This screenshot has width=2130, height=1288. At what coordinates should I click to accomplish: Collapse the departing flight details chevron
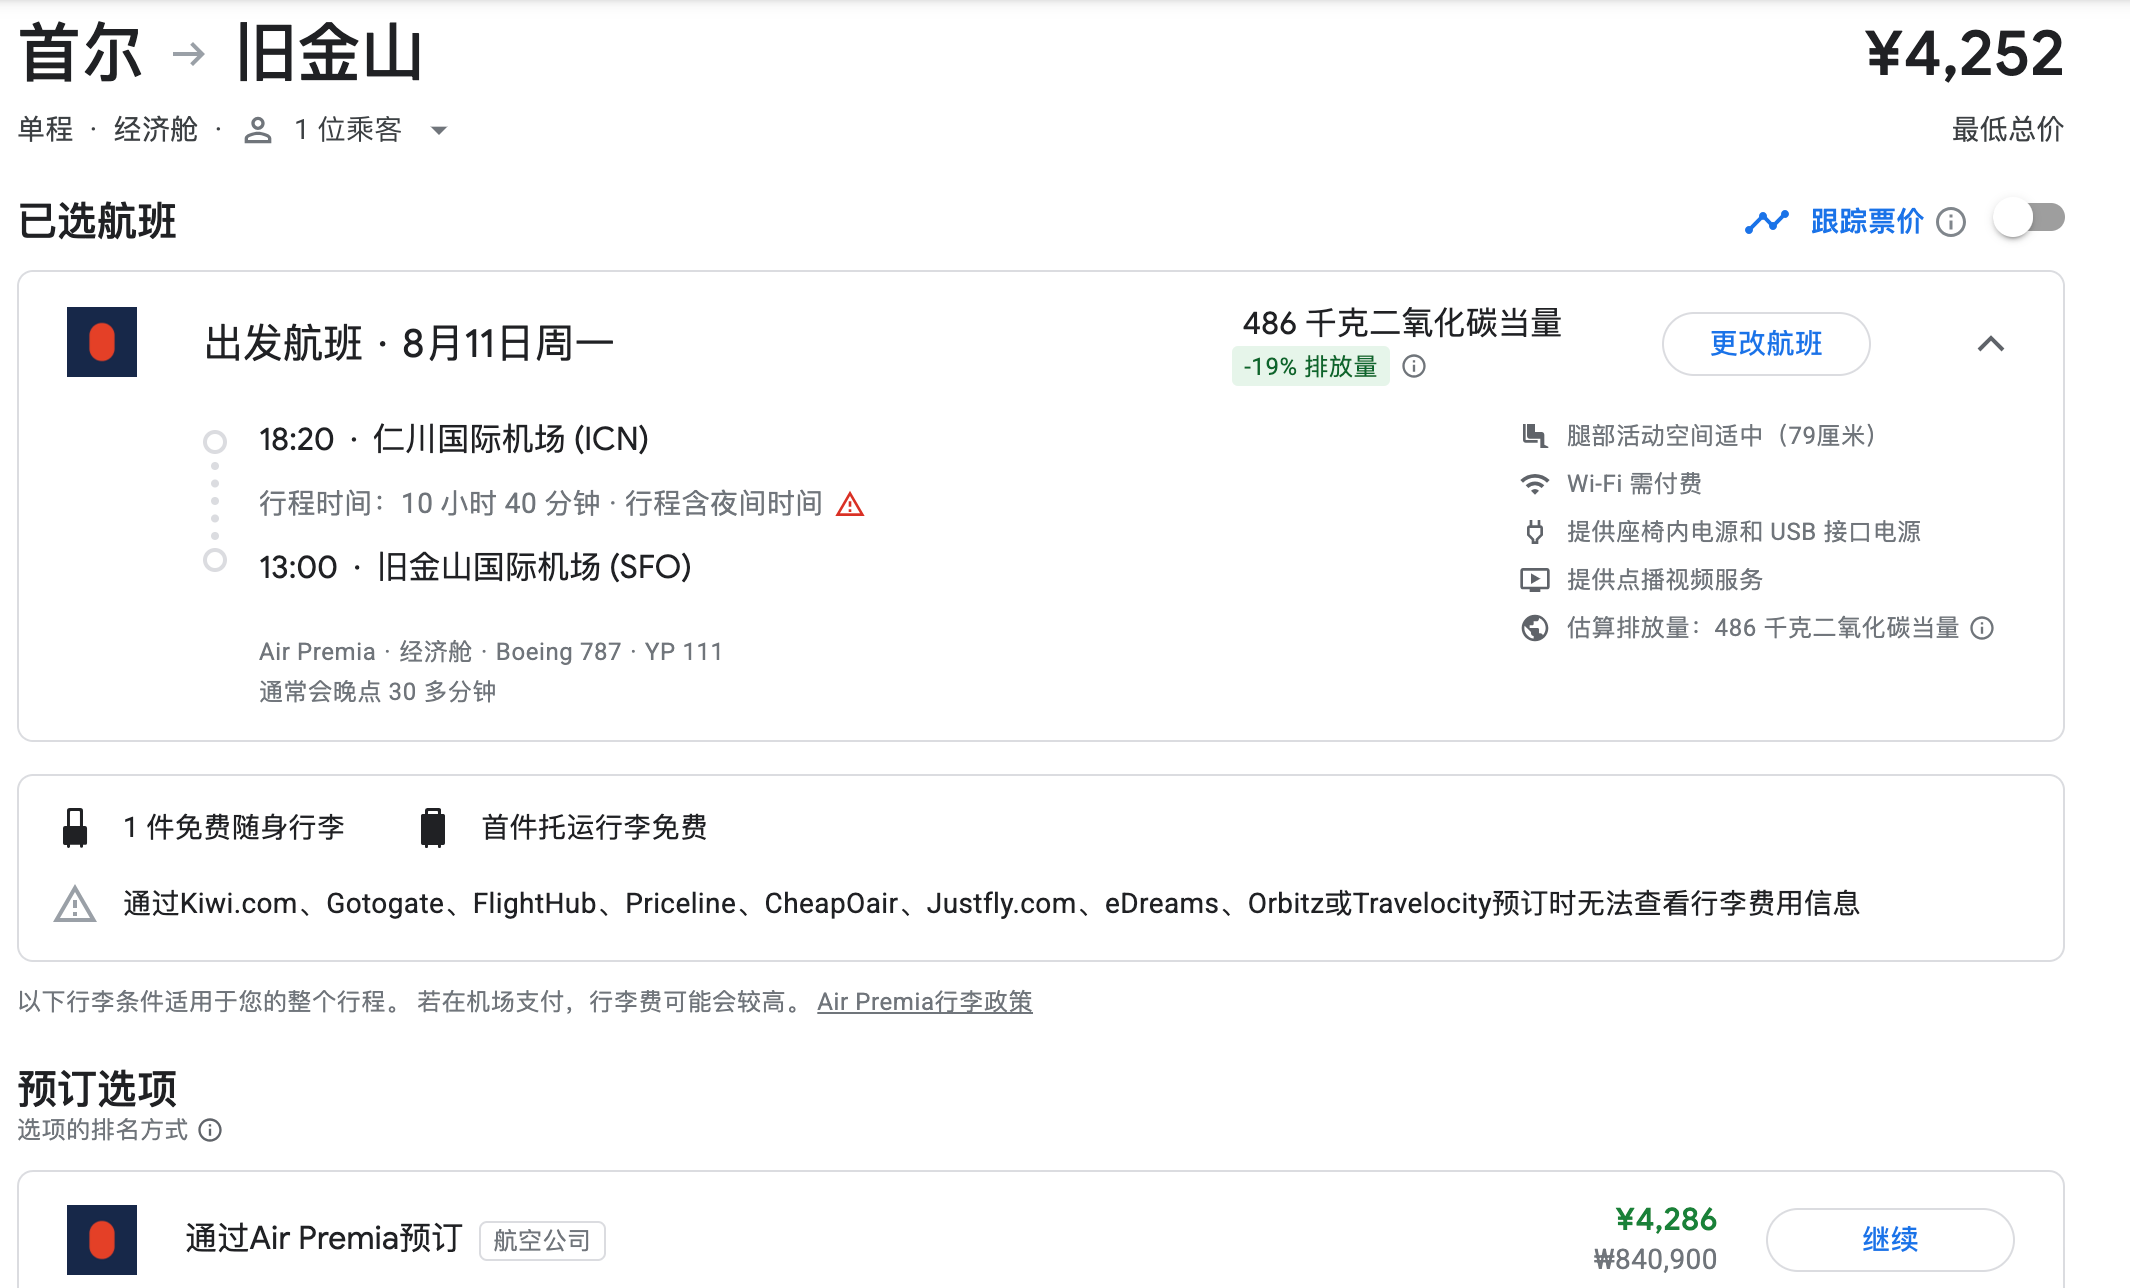[1990, 344]
